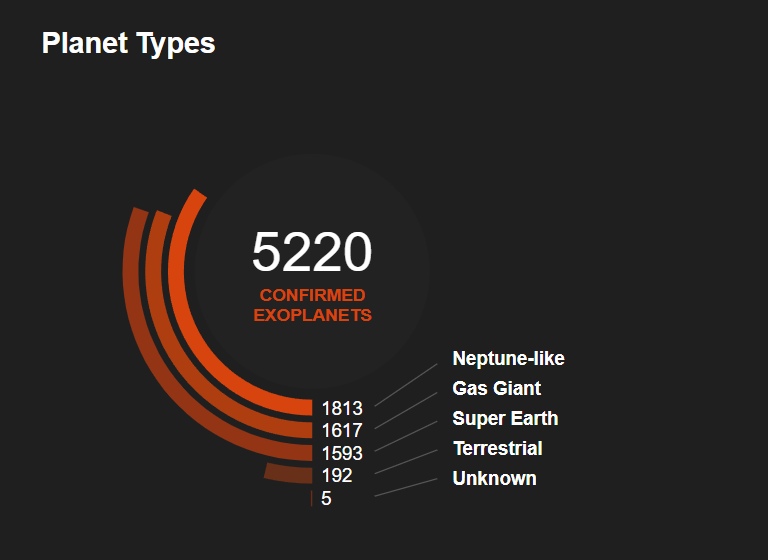The height and width of the screenshot is (560, 768).
Task: Click the leader line from 5 to Unknown
Action: [x=405, y=487]
